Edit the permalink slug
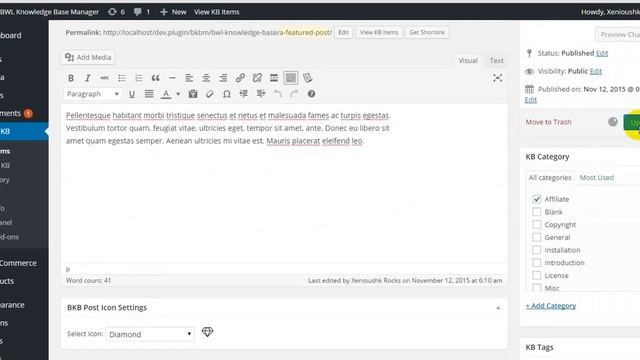Image resolution: width=640 pixels, height=360 pixels. 343,32
